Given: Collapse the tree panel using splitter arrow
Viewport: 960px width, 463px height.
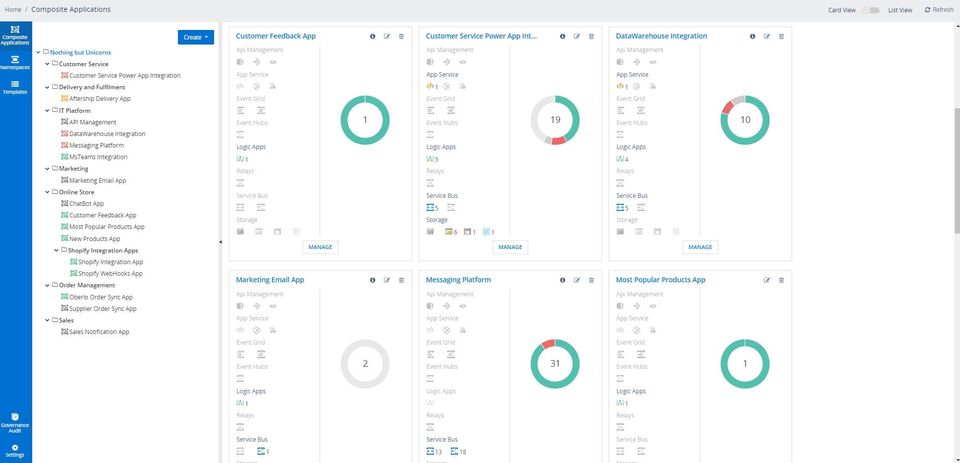Looking at the screenshot, I should click(220, 243).
